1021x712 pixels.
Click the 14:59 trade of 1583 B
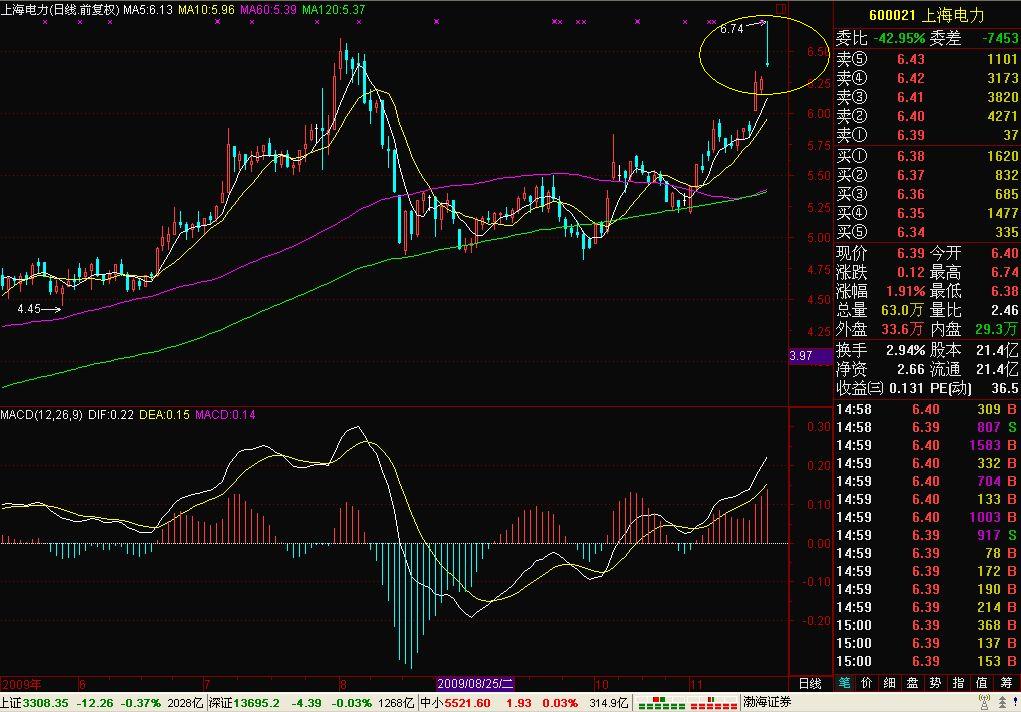(927, 446)
